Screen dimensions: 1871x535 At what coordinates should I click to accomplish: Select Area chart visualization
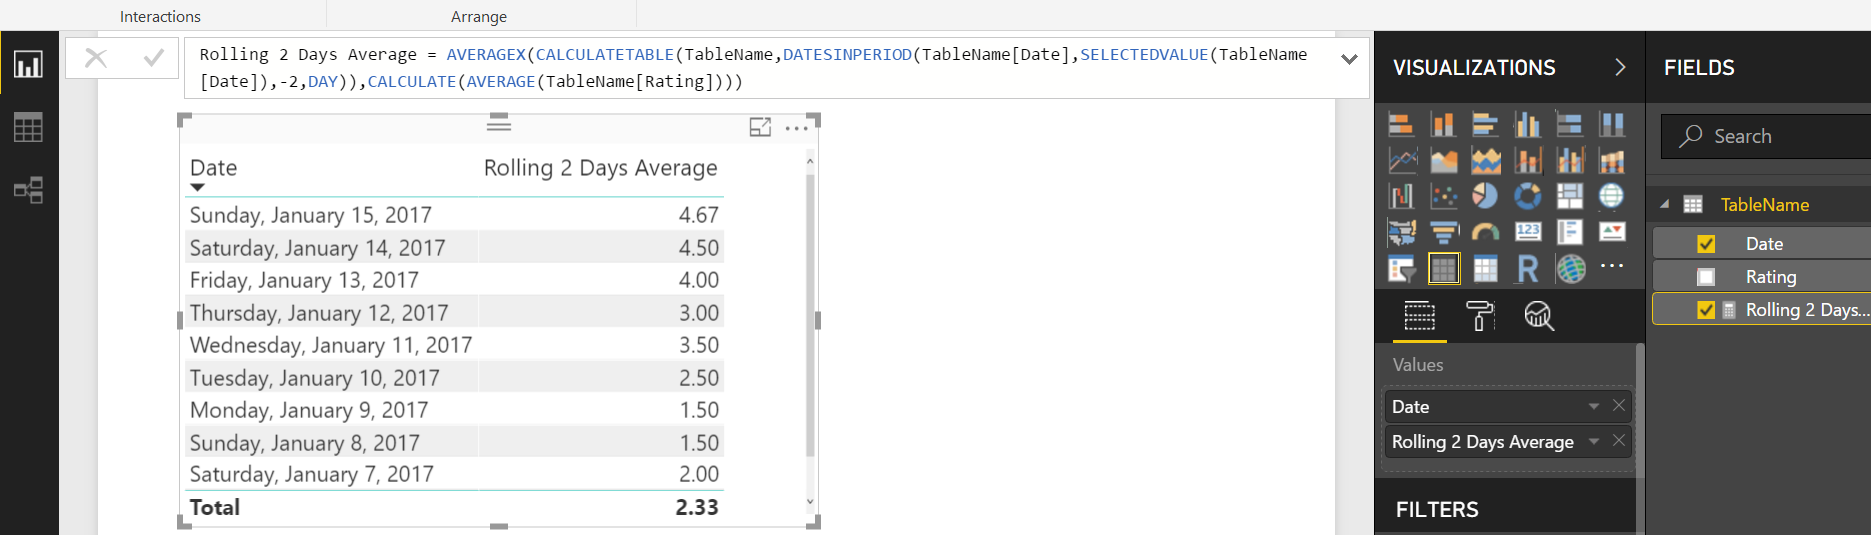1443,160
